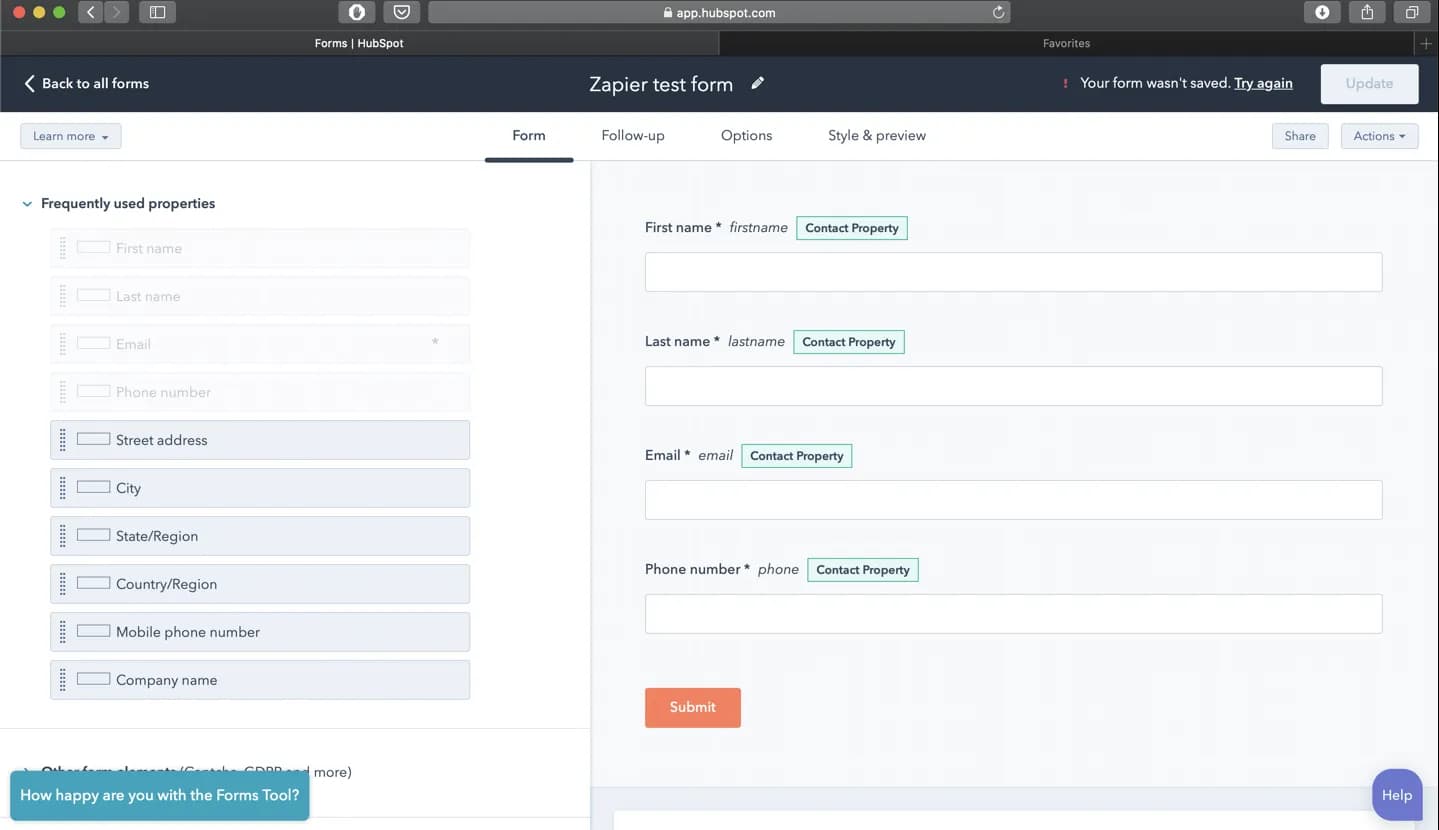This screenshot has height=830, width=1439.
Task: Open Safari downloads icon
Action: [x=1322, y=12]
